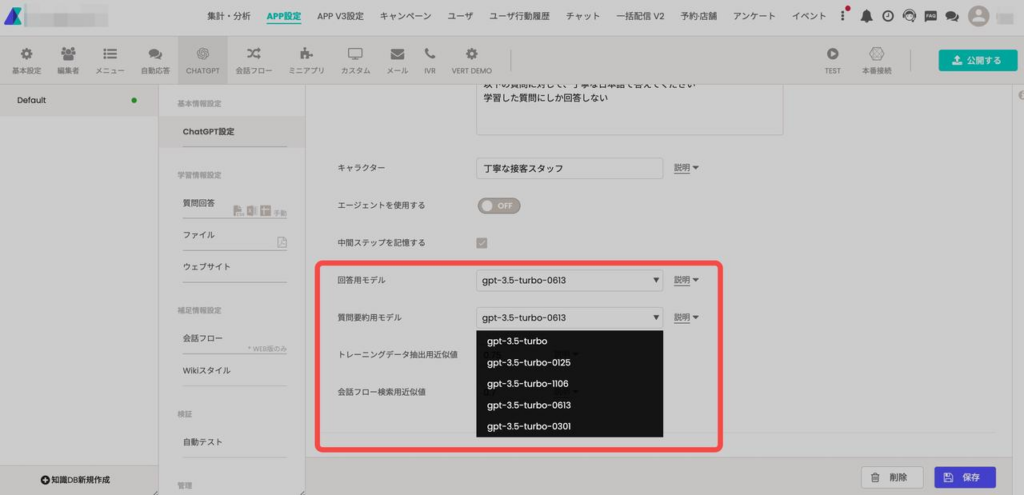Expand 説明 next to キャラクター

click(x=685, y=168)
